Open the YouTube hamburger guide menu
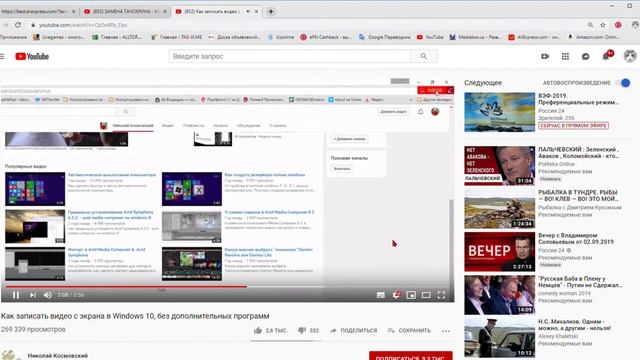 pos(2,56)
